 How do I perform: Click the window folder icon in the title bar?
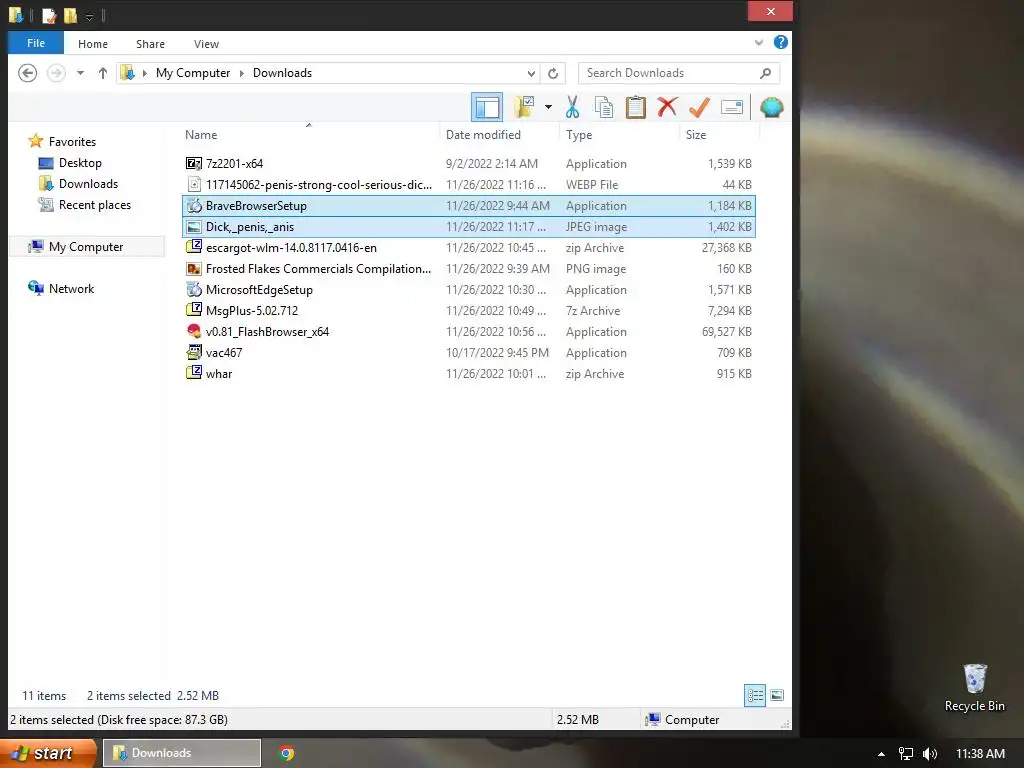point(16,15)
